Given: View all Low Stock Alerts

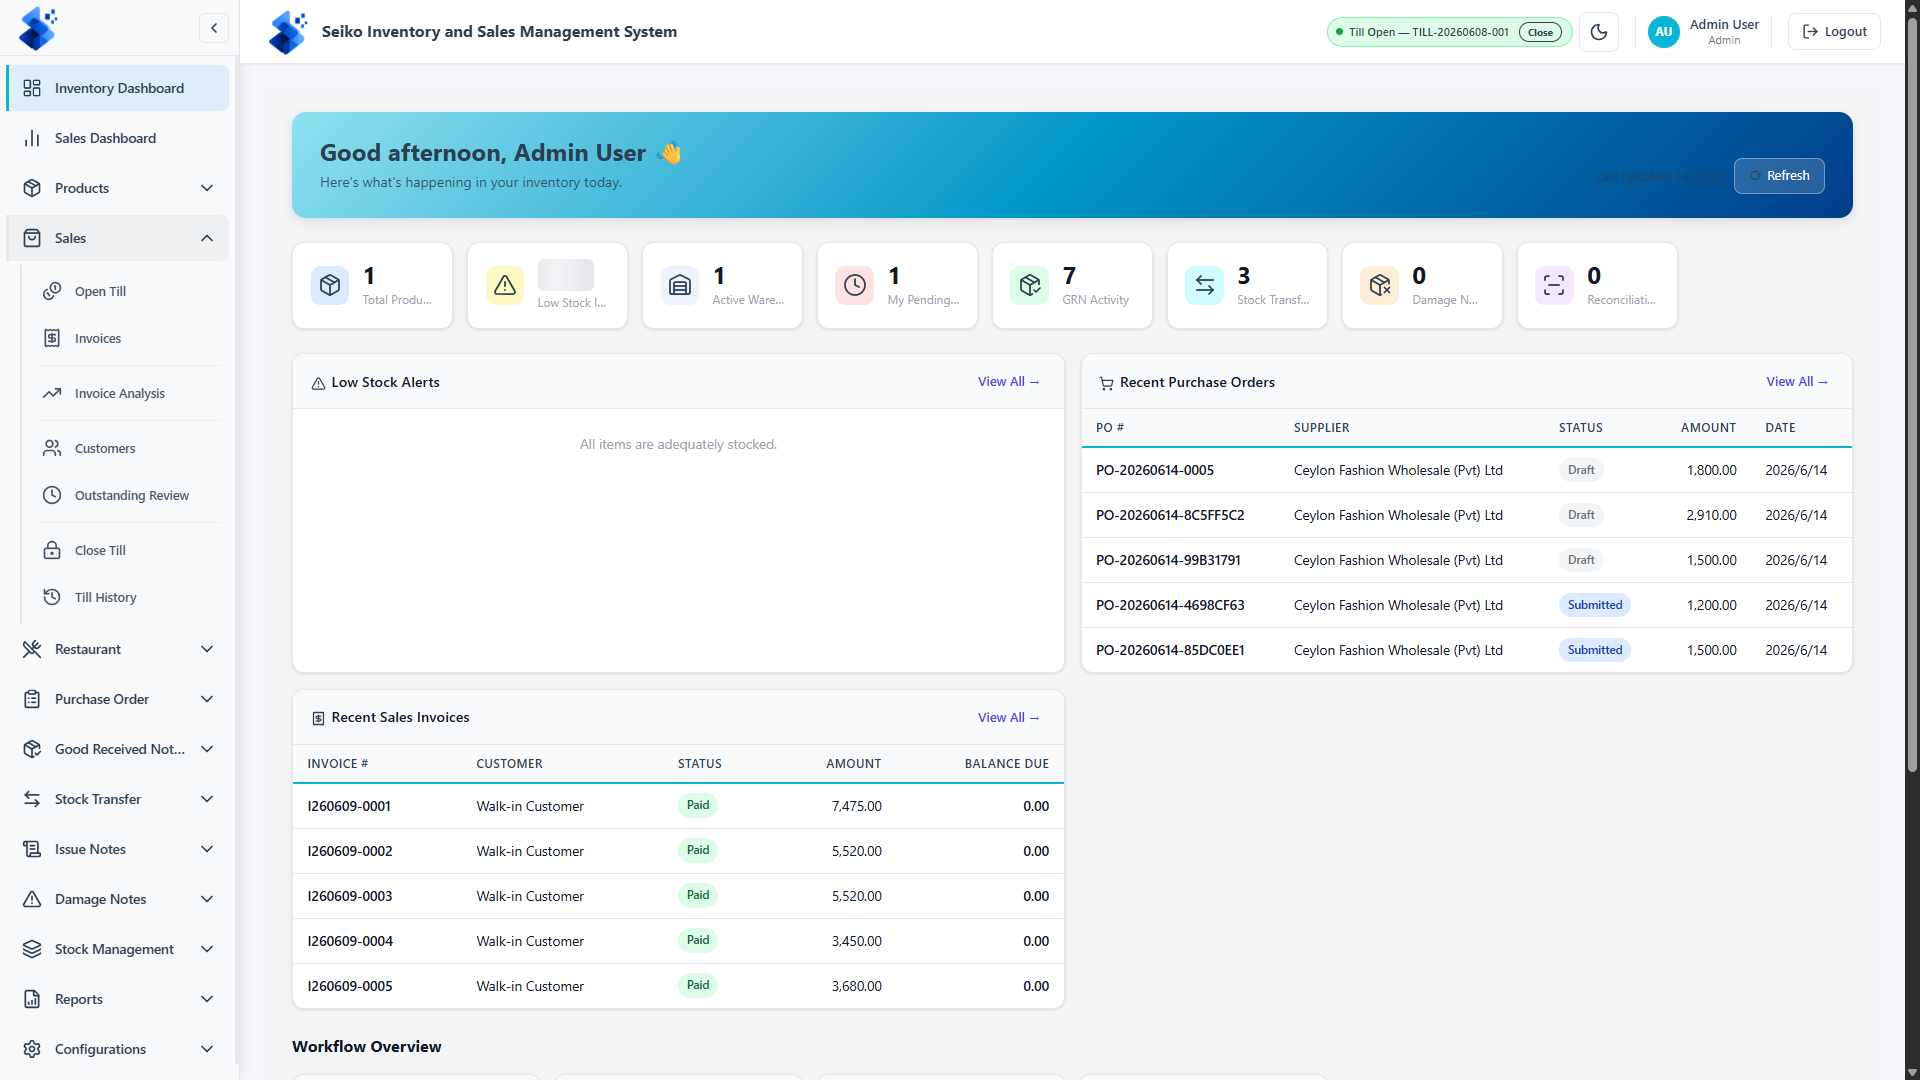Looking at the screenshot, I should coord(1009,382).
